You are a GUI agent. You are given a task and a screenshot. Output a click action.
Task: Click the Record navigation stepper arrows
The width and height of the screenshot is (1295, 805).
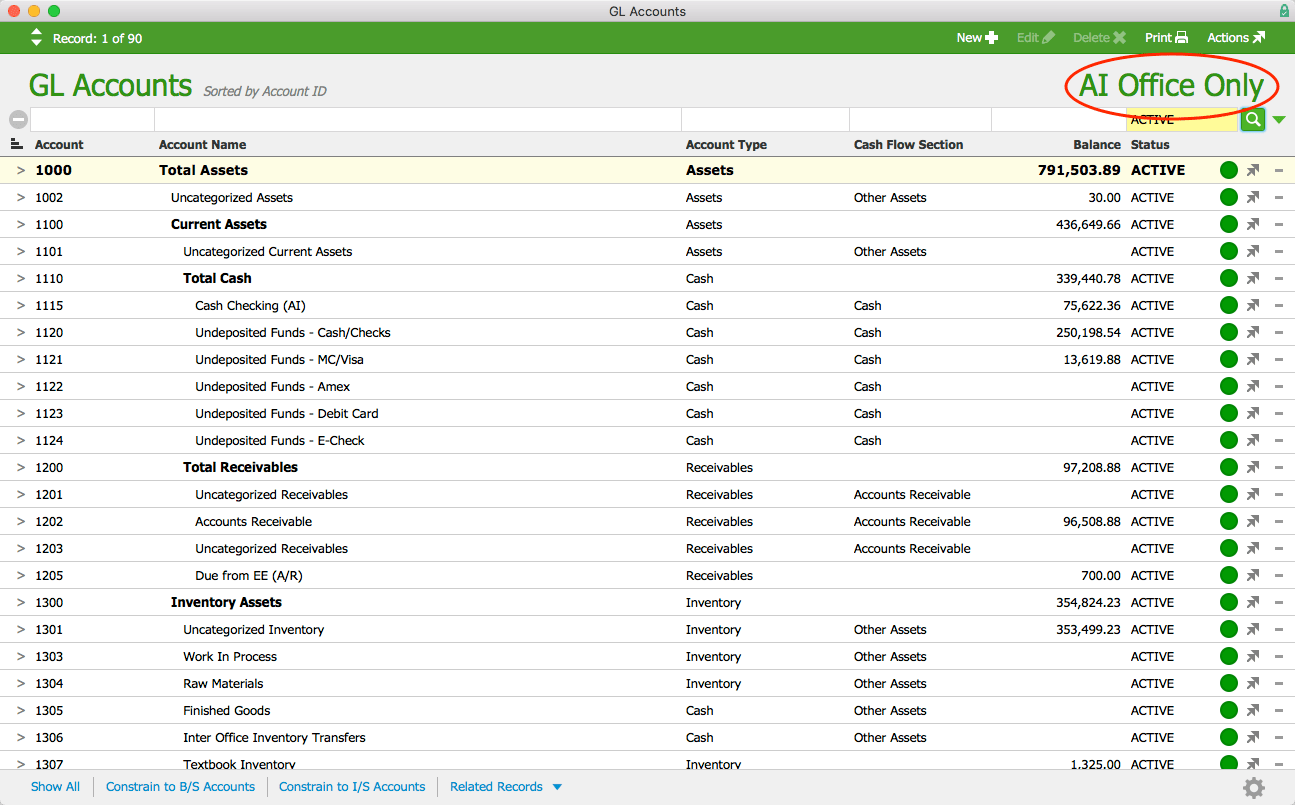coord(36,37)
